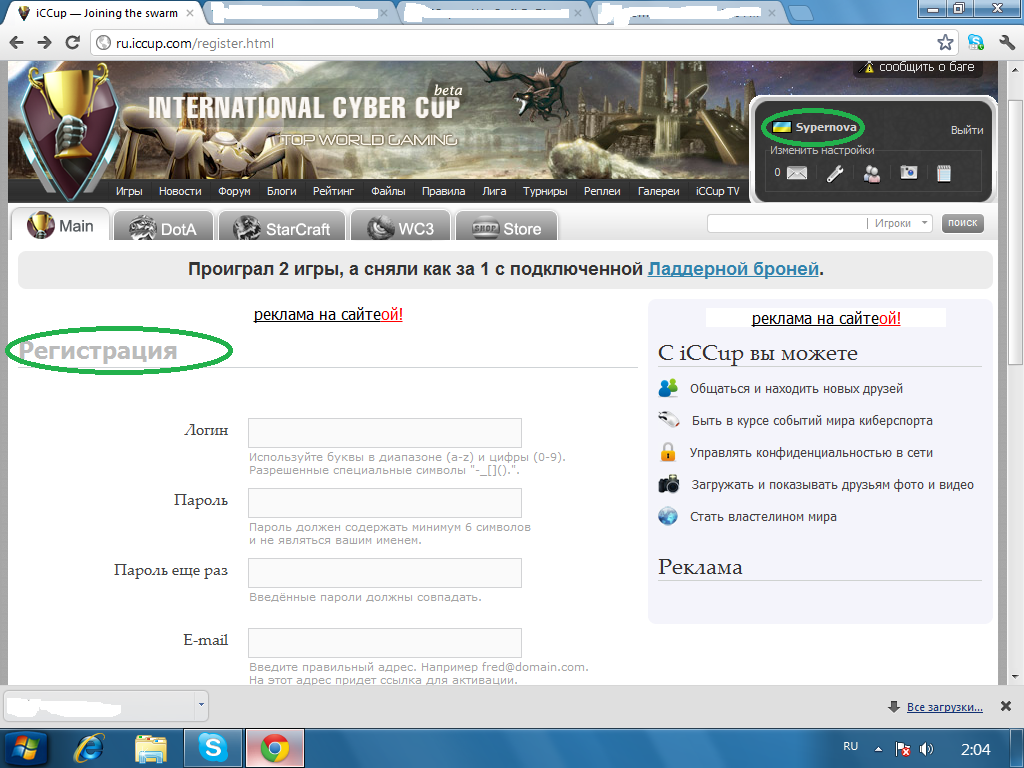Open the Правила menu item
The width and height of the screenshot is (1024, 768).
[x=443, y=191]
